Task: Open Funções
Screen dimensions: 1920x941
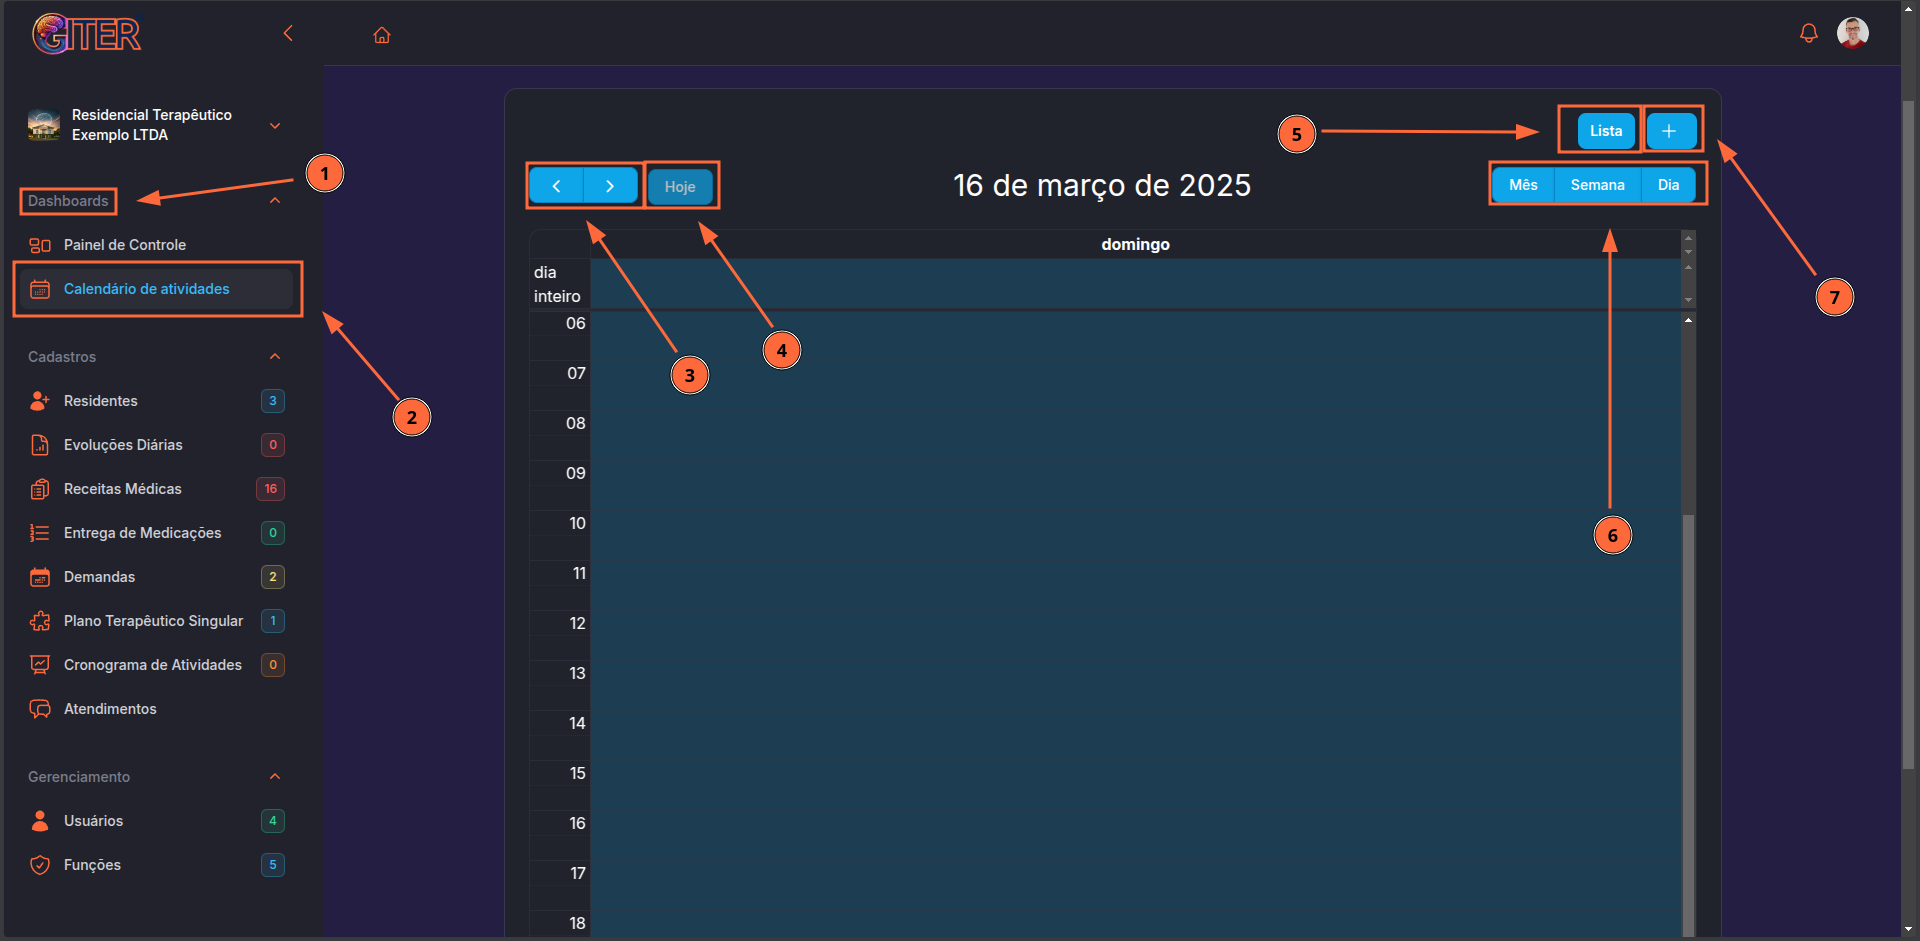Action: click(92, 865)
